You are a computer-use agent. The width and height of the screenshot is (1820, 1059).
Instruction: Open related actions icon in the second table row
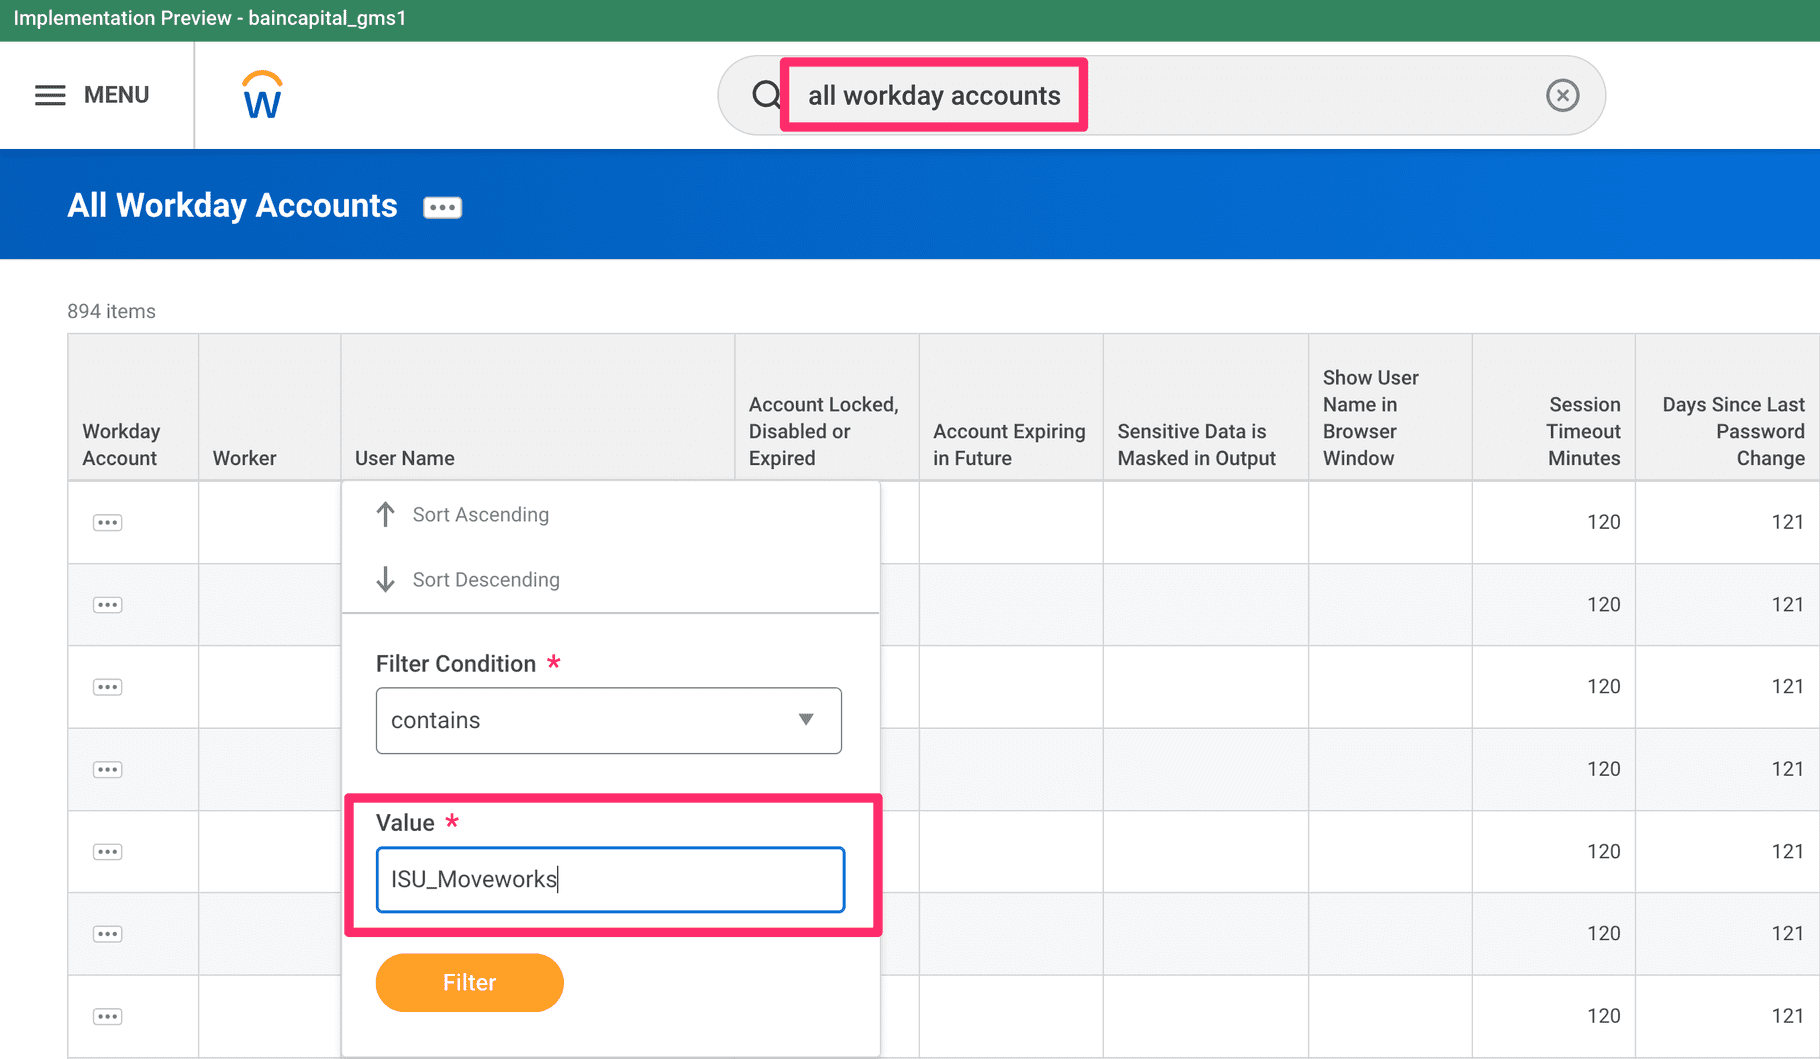tap(108, 605)
